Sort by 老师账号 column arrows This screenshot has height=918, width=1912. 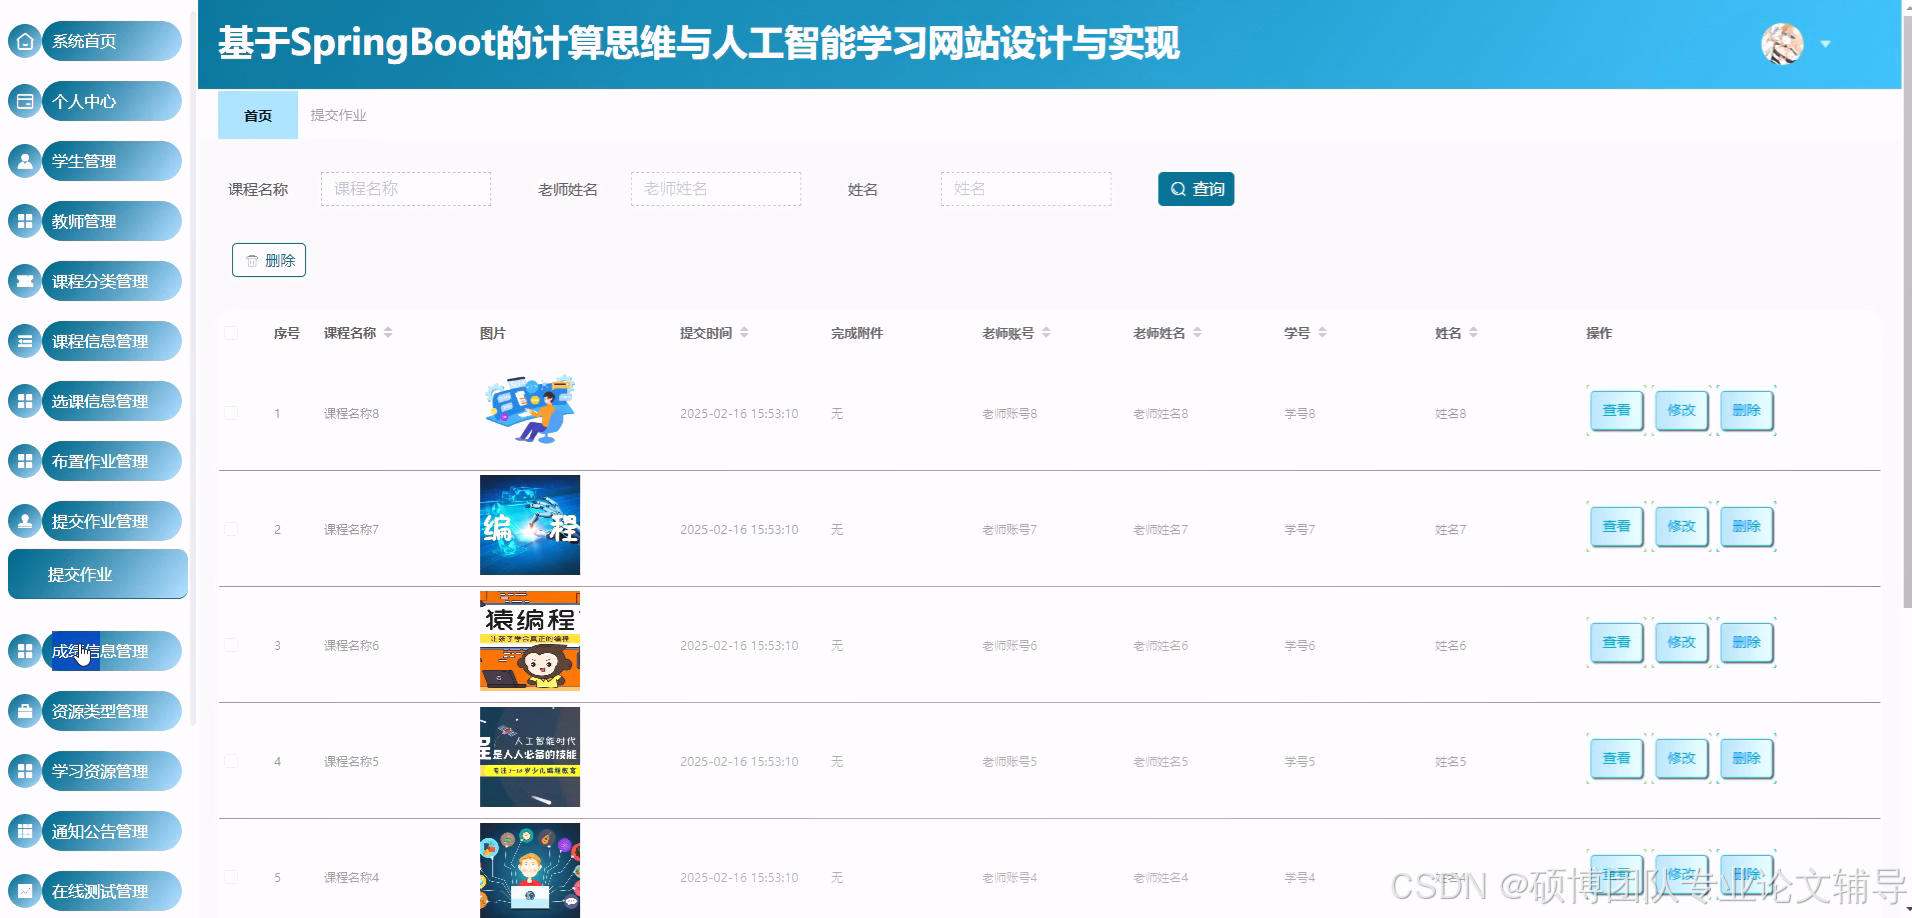(x=1046, y=333)
